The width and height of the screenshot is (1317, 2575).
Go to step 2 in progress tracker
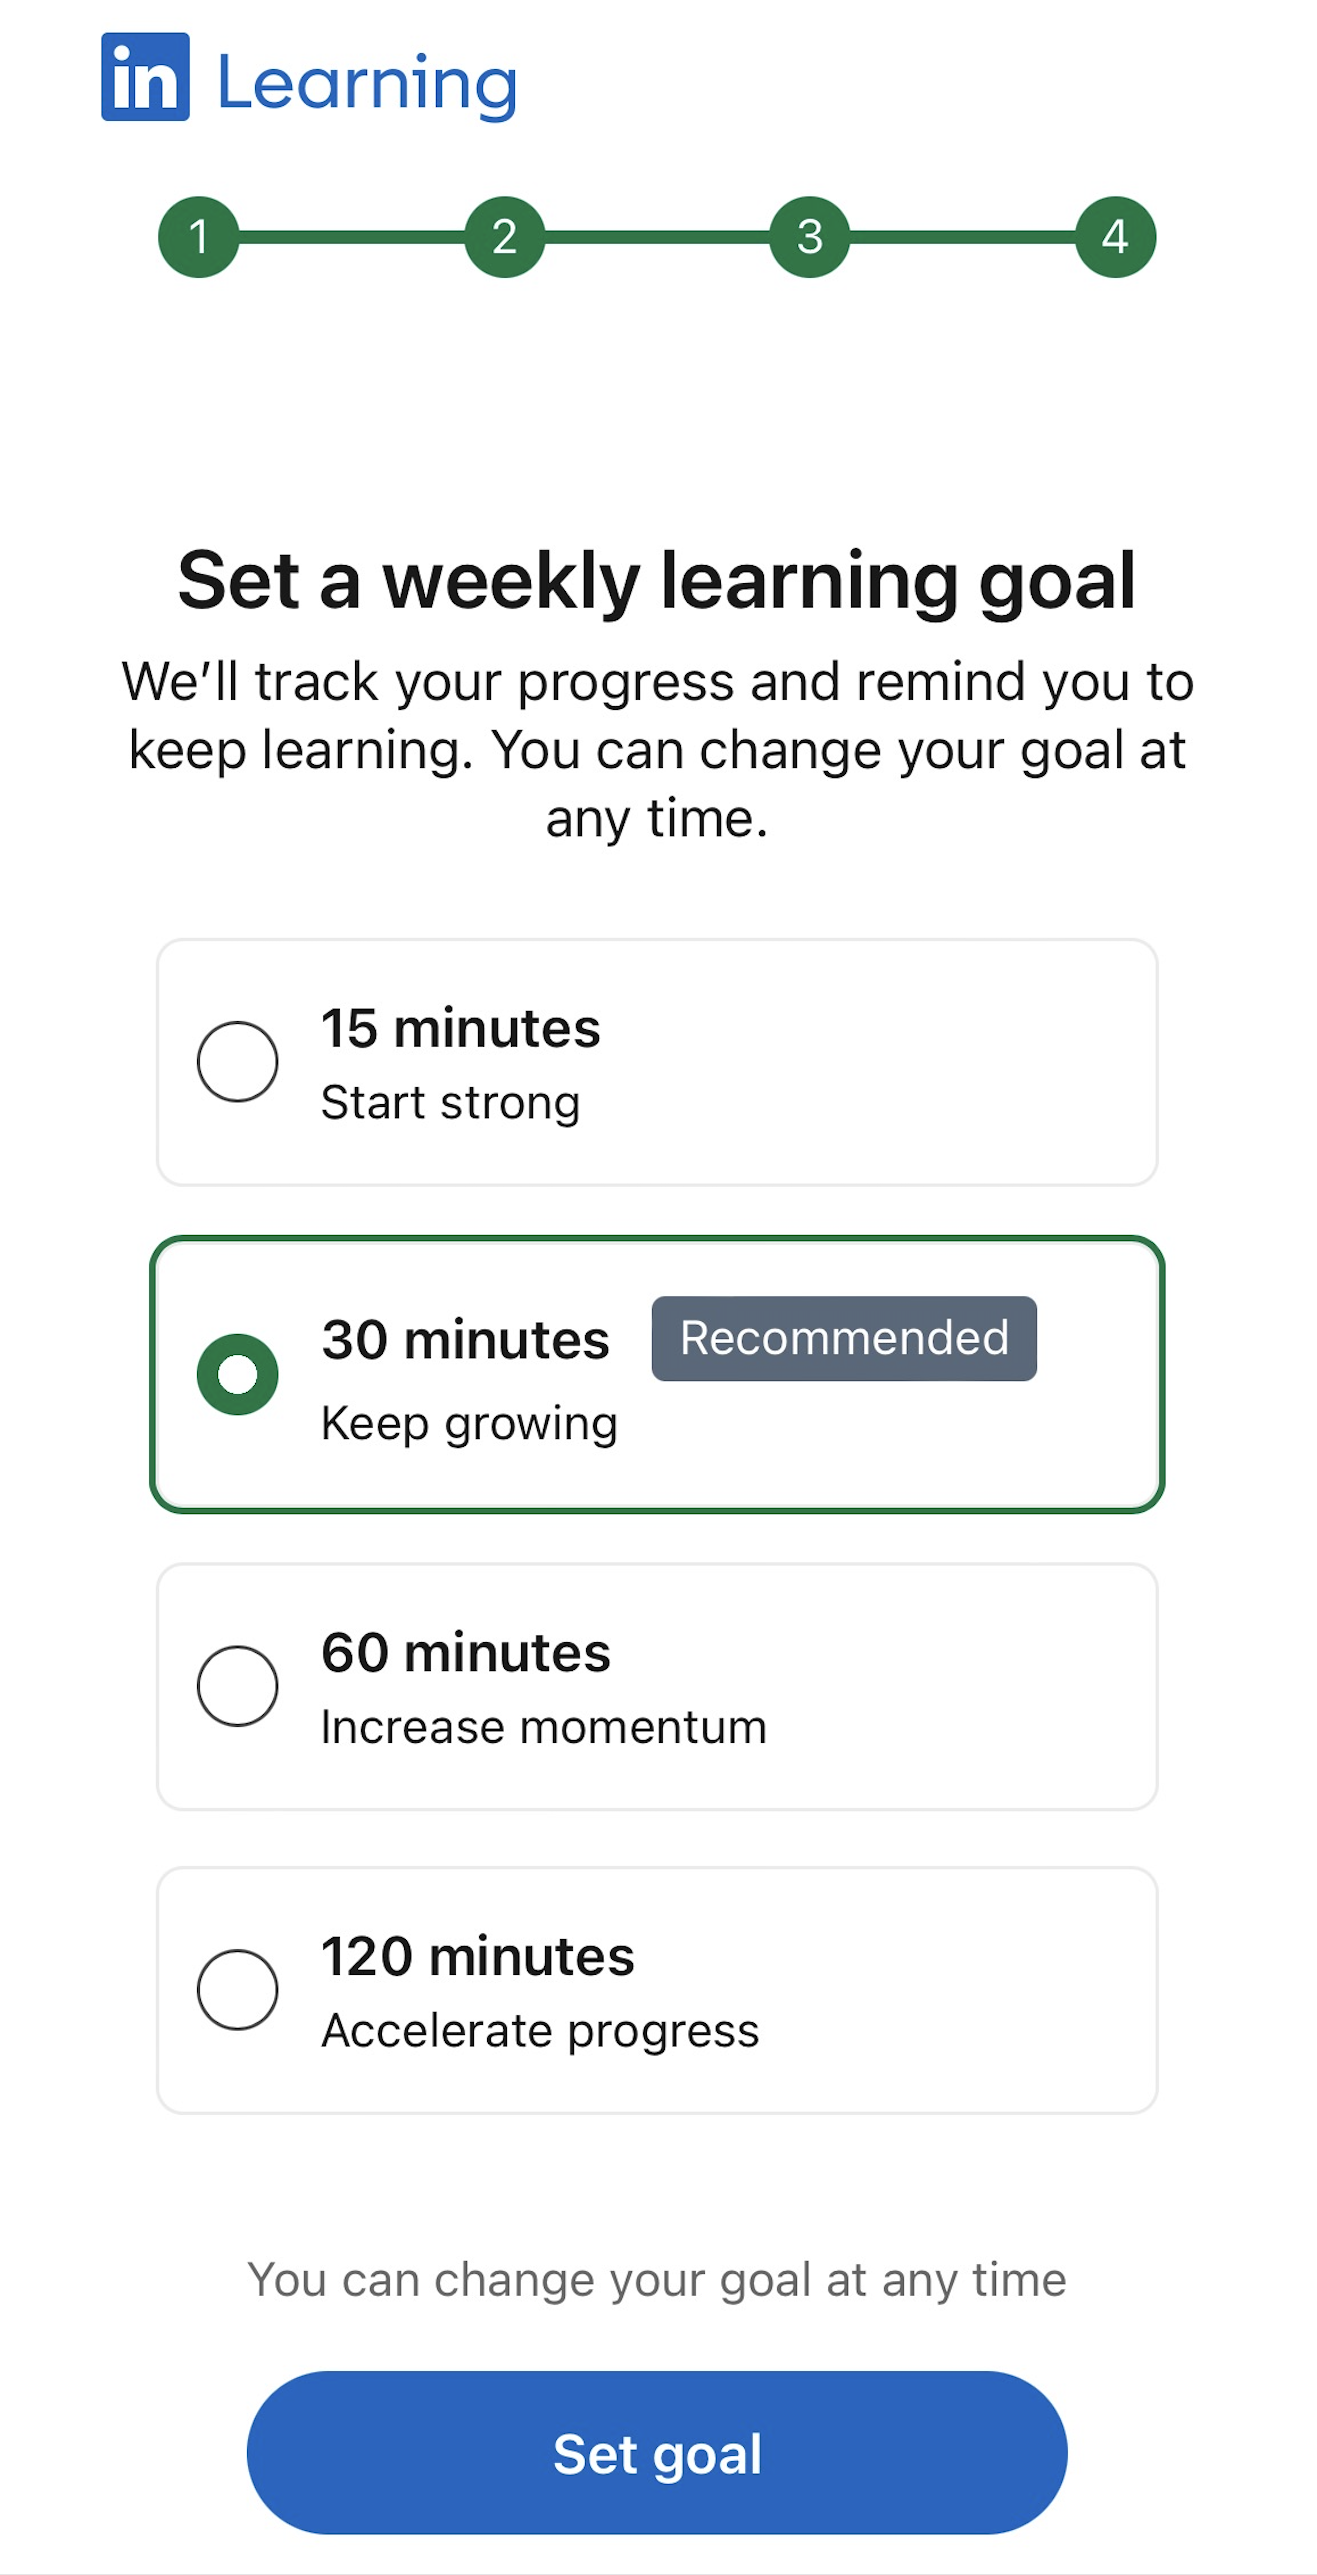[505, 237]
